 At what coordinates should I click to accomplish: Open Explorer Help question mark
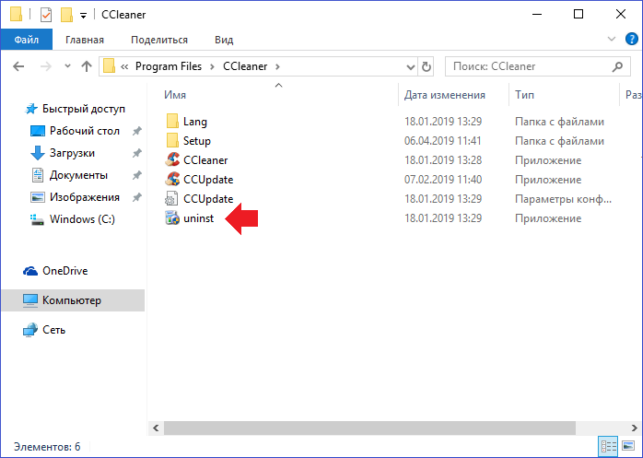[632, 39]
